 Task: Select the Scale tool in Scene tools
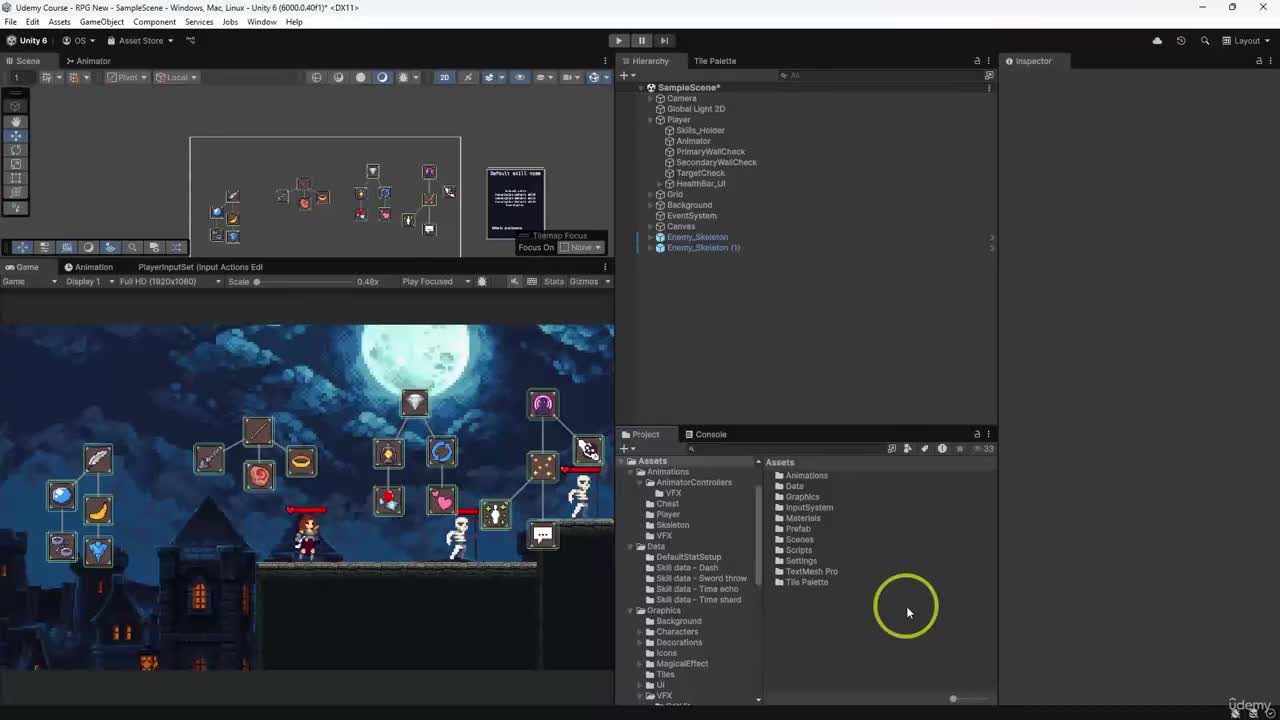pos(16,163)
